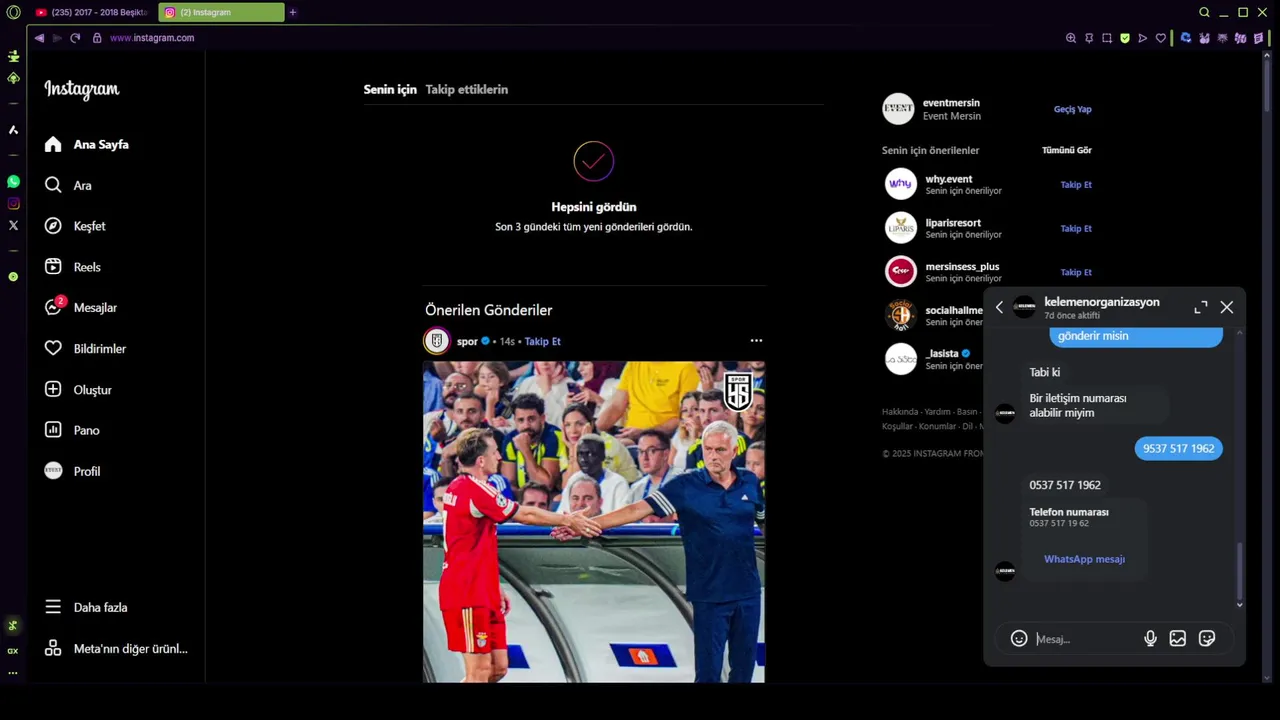This screenshot has width=1280, height=720.
Task: Click the site lock icon
Action: pyautogui.click(x=97, y=38)
